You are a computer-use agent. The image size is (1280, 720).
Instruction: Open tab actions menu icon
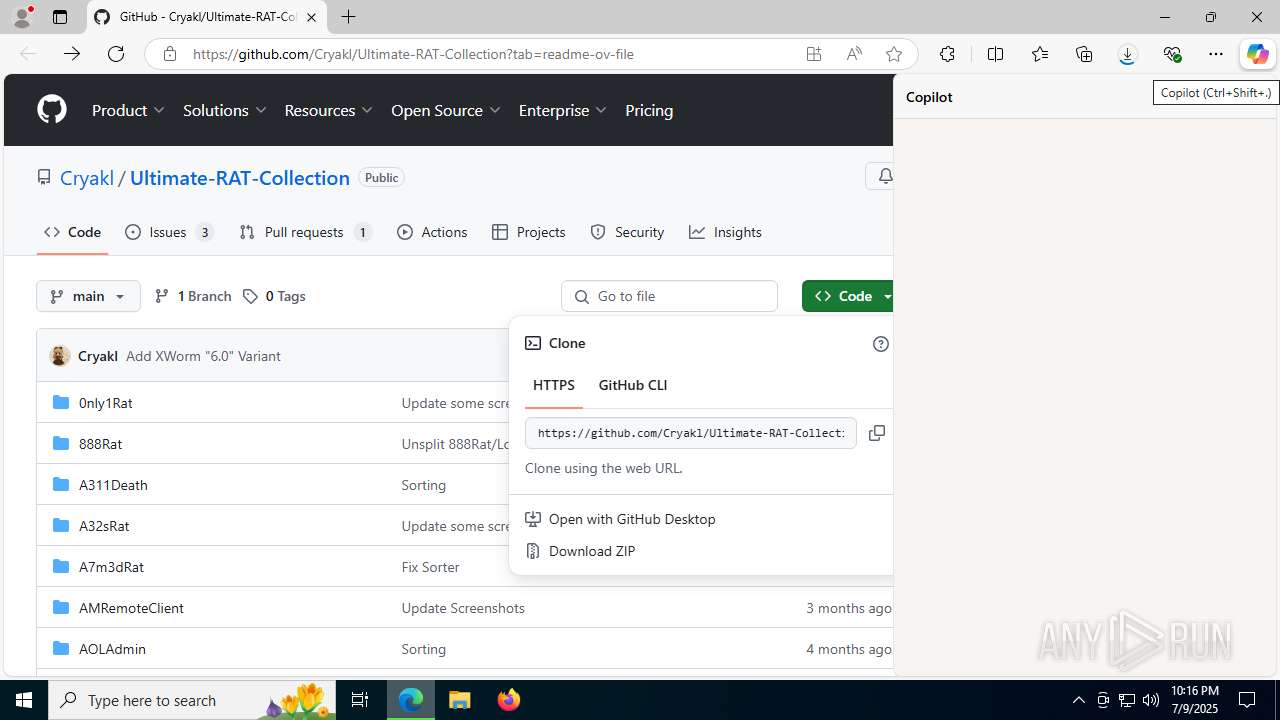(x=60, y=17)
